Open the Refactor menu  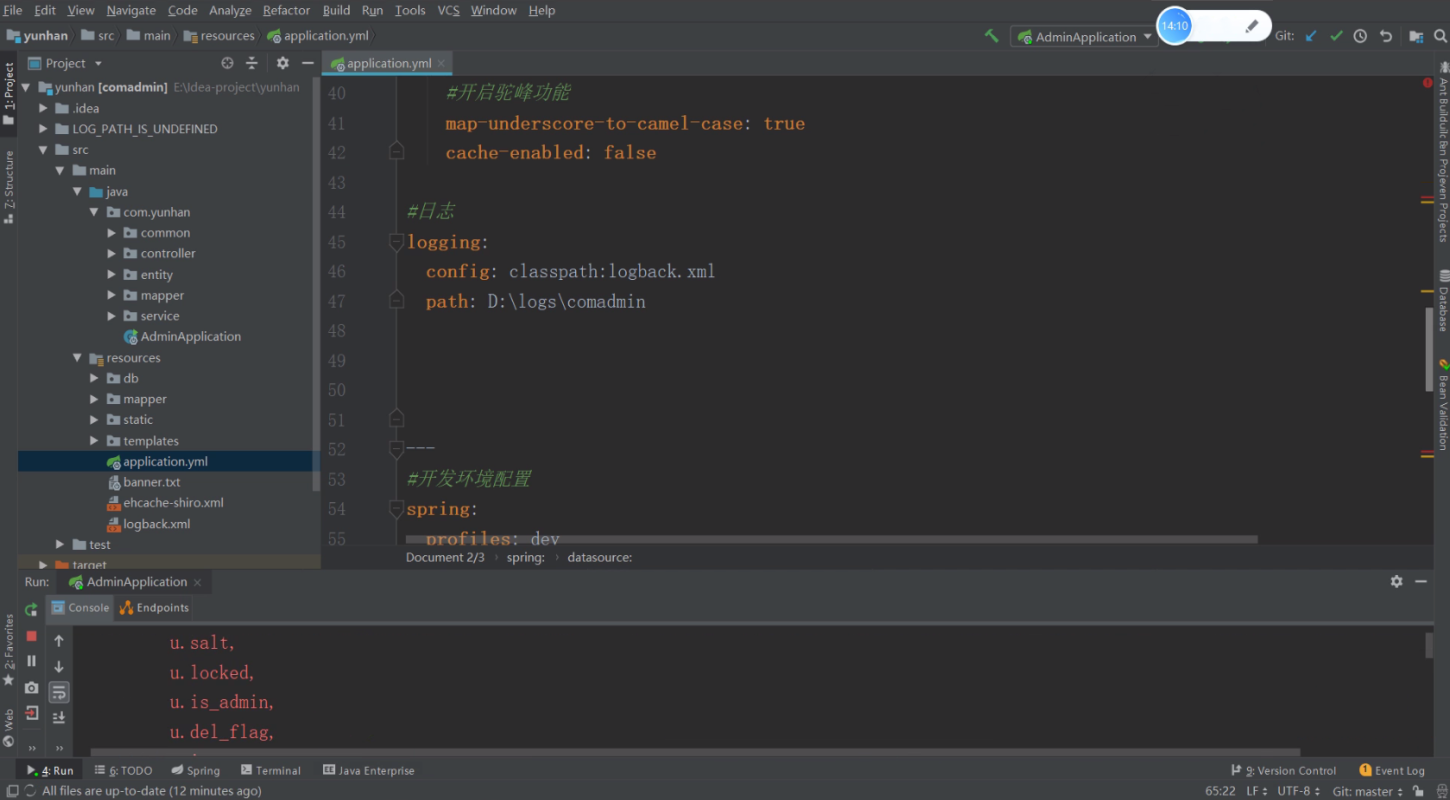coord(286,10)
